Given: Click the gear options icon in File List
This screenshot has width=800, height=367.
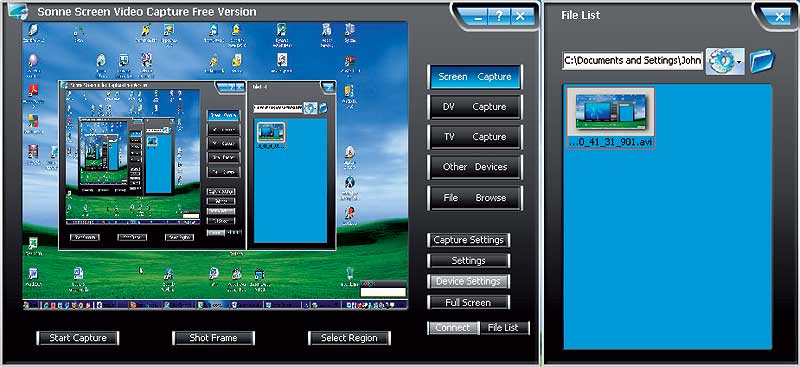Looking at the screenshot, I should 721,61.
